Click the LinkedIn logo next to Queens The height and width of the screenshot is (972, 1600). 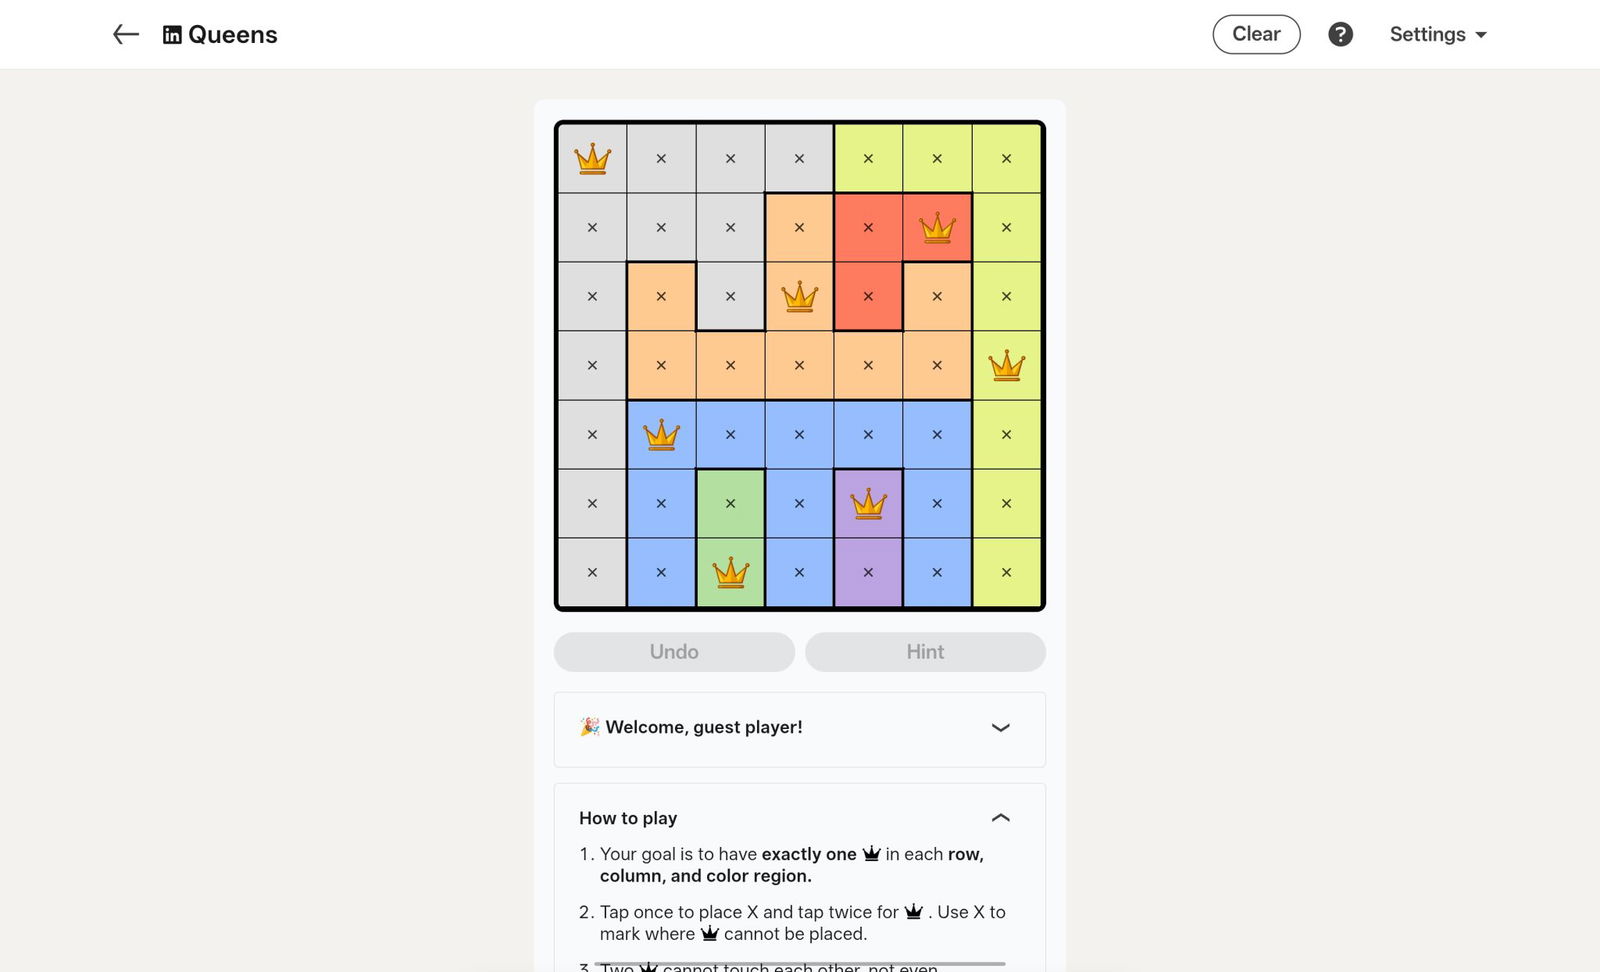point(173,33)
